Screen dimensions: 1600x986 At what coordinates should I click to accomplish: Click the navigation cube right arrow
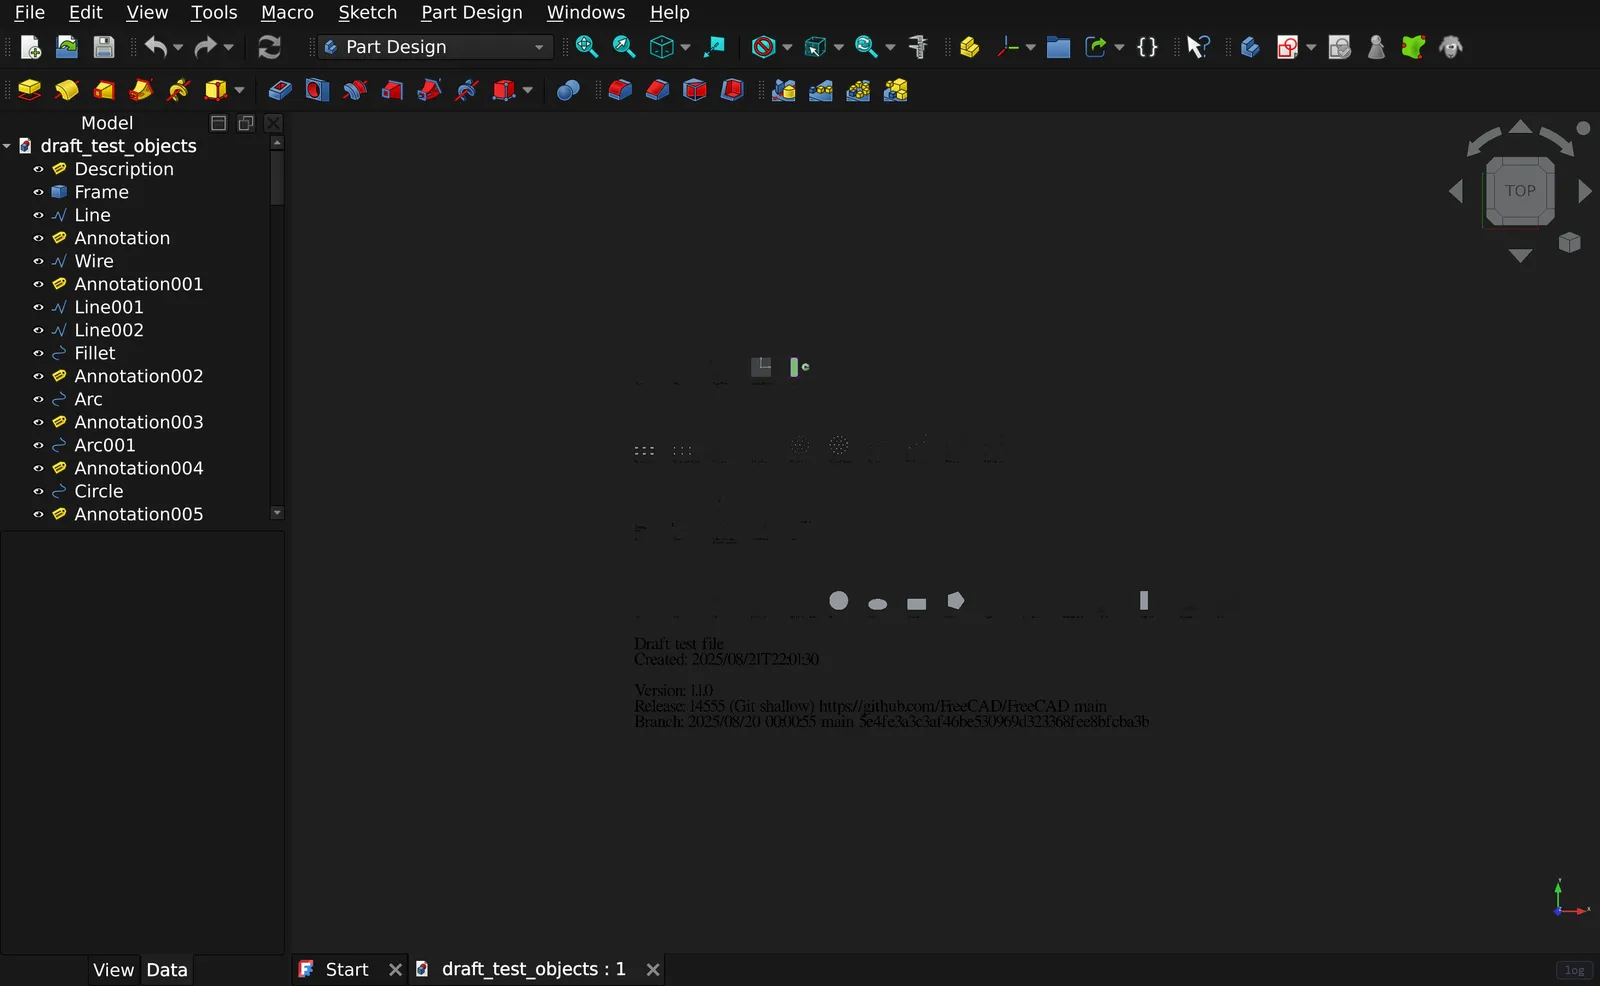click(x=1584, y=191)
